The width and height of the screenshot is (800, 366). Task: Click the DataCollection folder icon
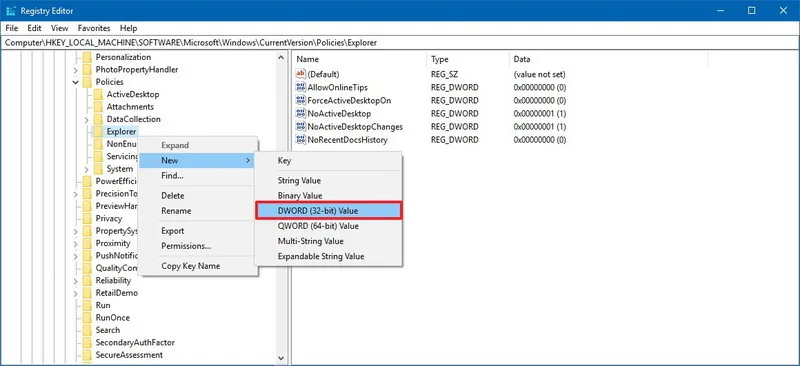[98, 119]
